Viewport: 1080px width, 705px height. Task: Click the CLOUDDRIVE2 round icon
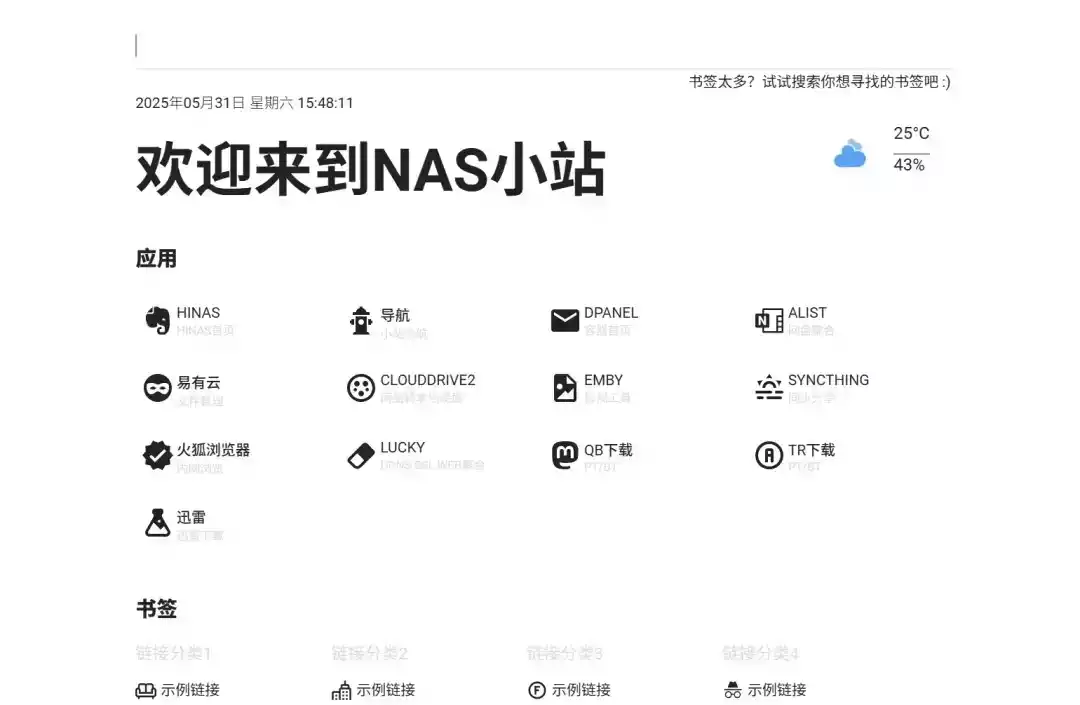361,388
